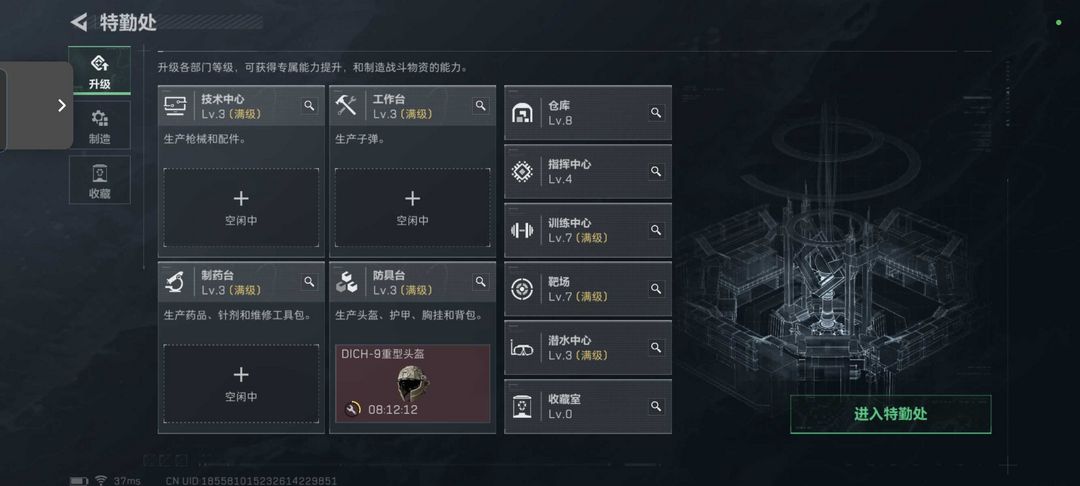Click the 防具台 magnifier icon
1080x486 pixels.
480,282
